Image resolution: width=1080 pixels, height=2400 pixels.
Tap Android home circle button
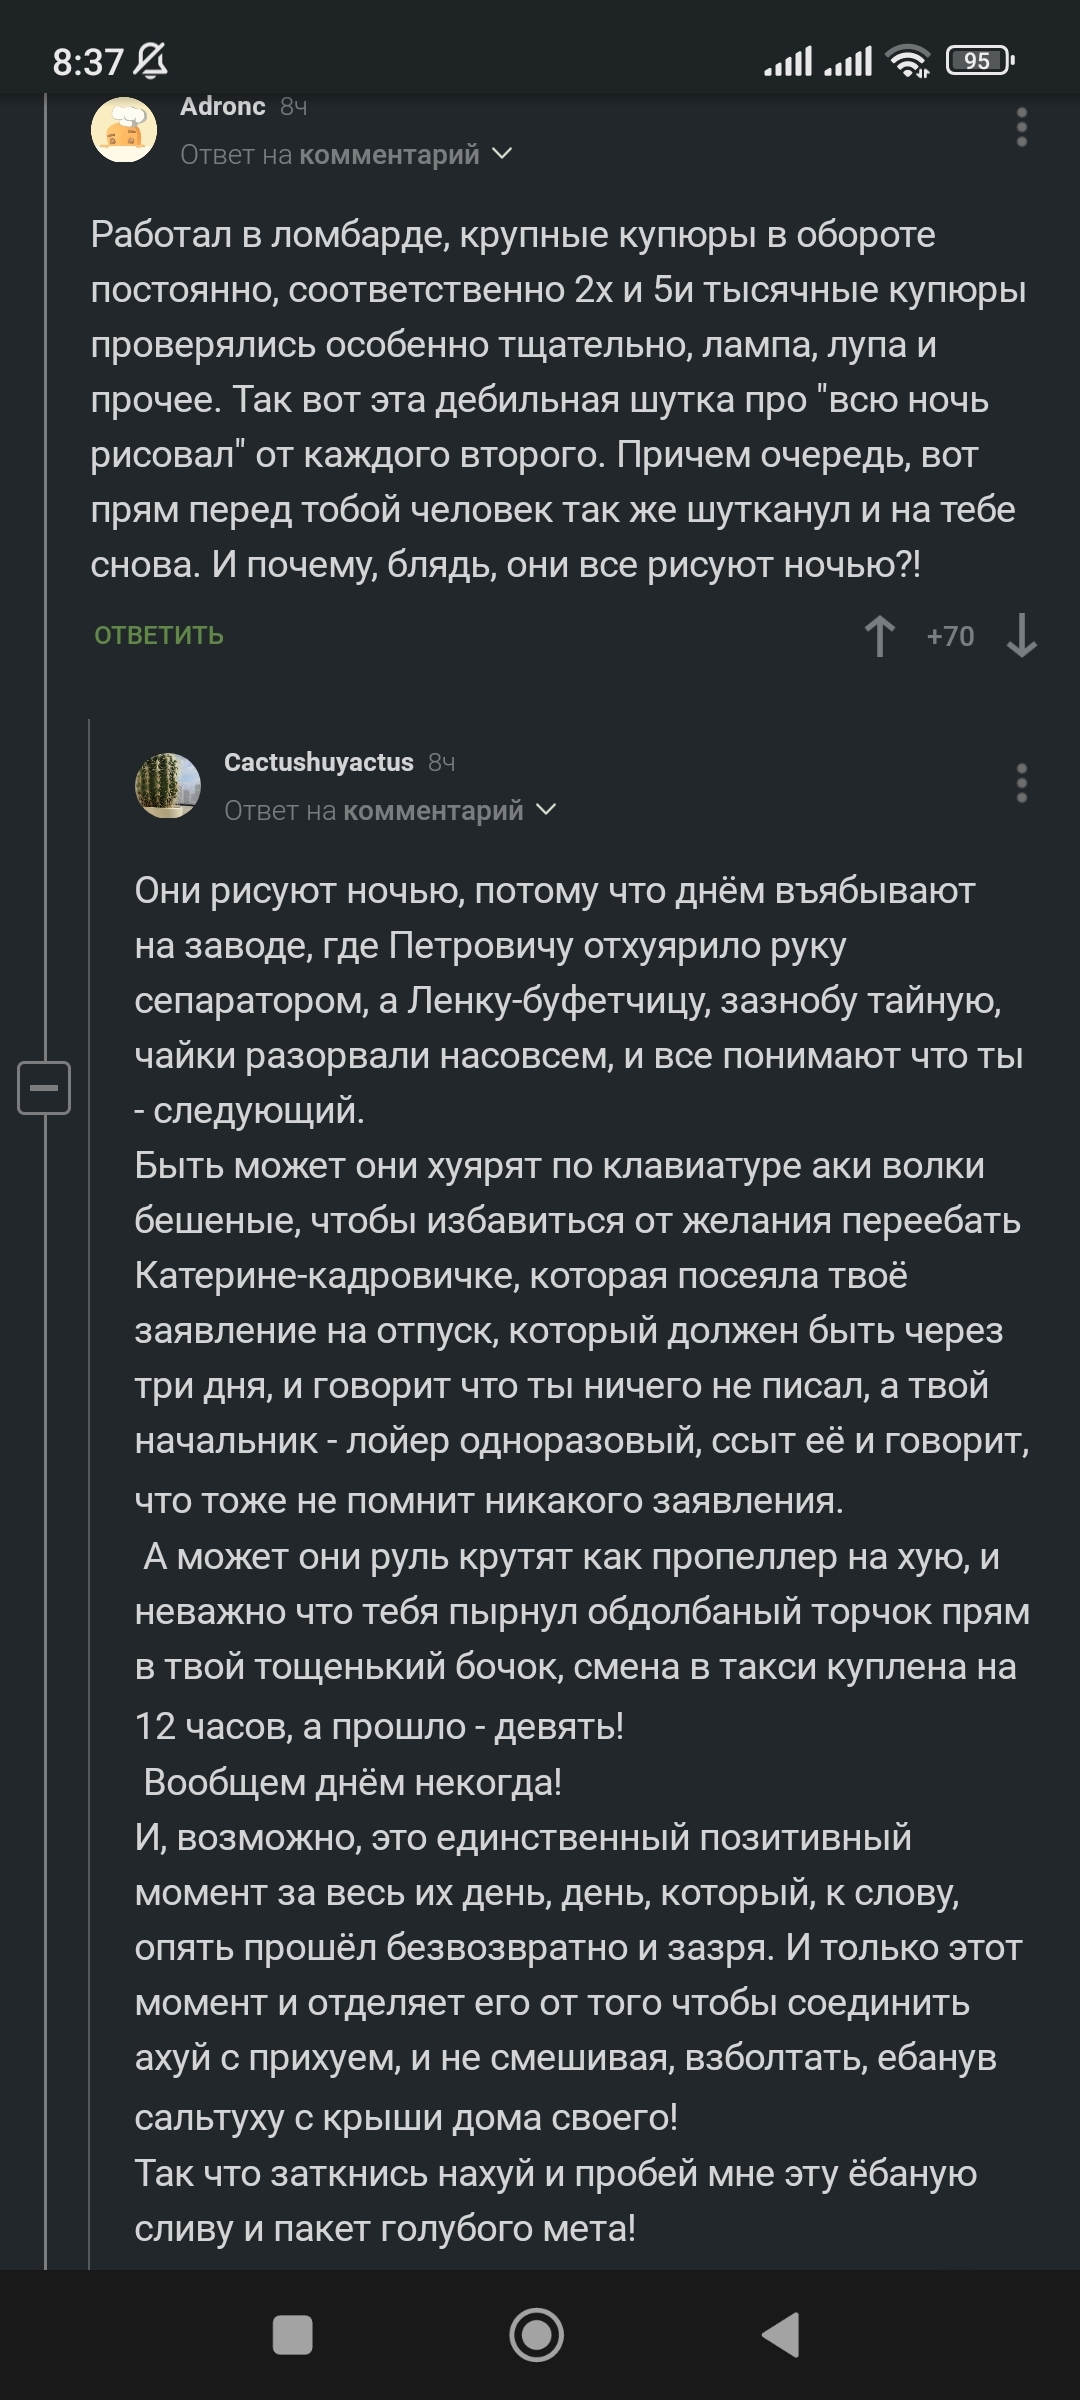[x=537, y=2335]
